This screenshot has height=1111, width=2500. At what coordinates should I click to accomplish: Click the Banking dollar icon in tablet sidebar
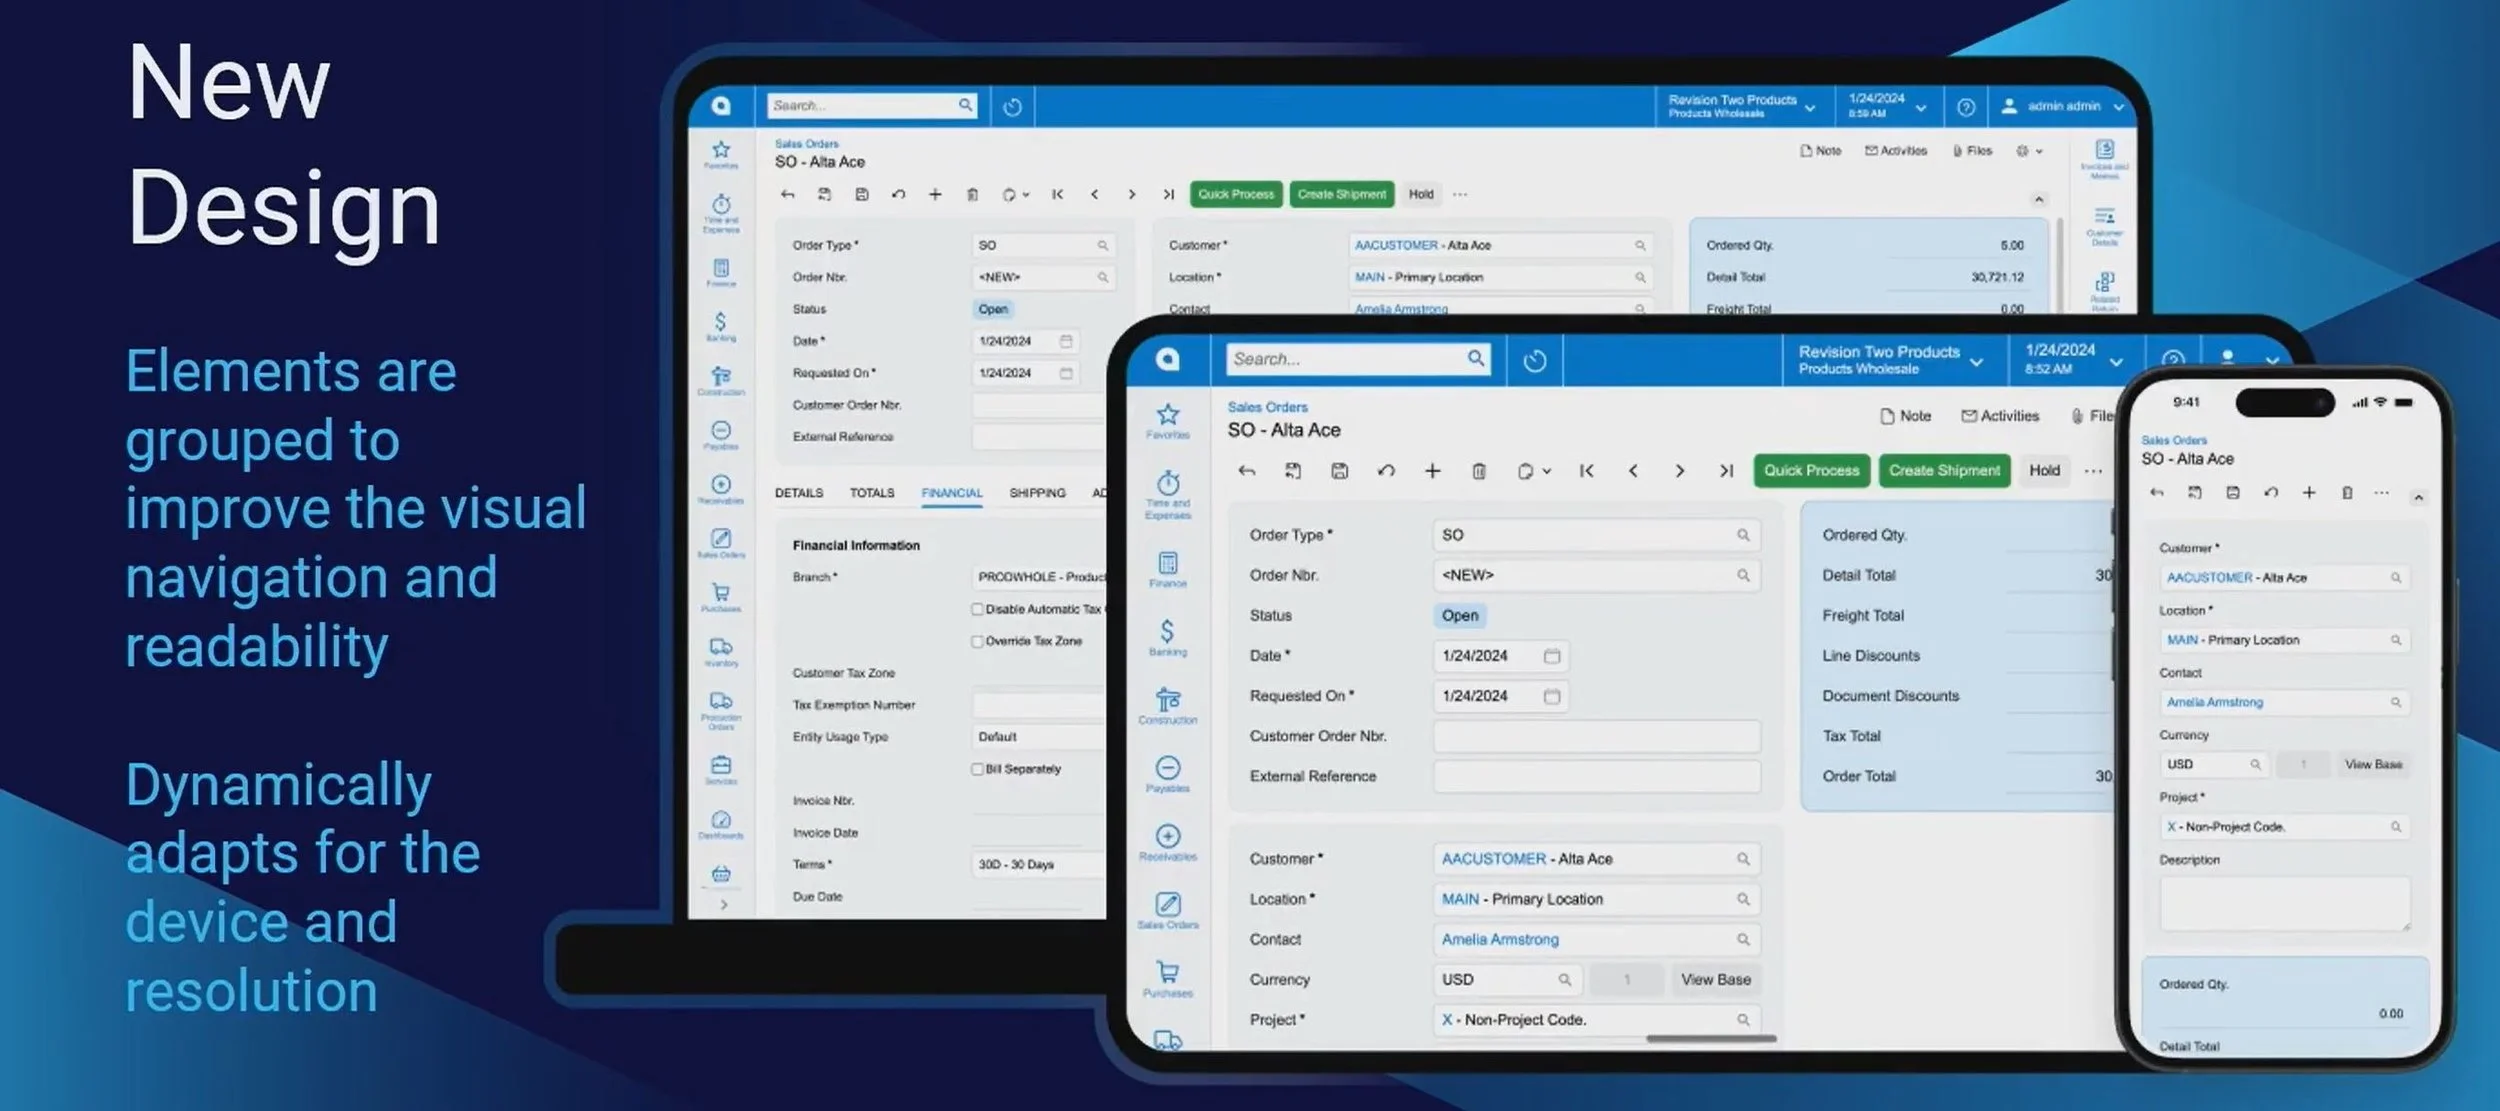point(1167,632)
